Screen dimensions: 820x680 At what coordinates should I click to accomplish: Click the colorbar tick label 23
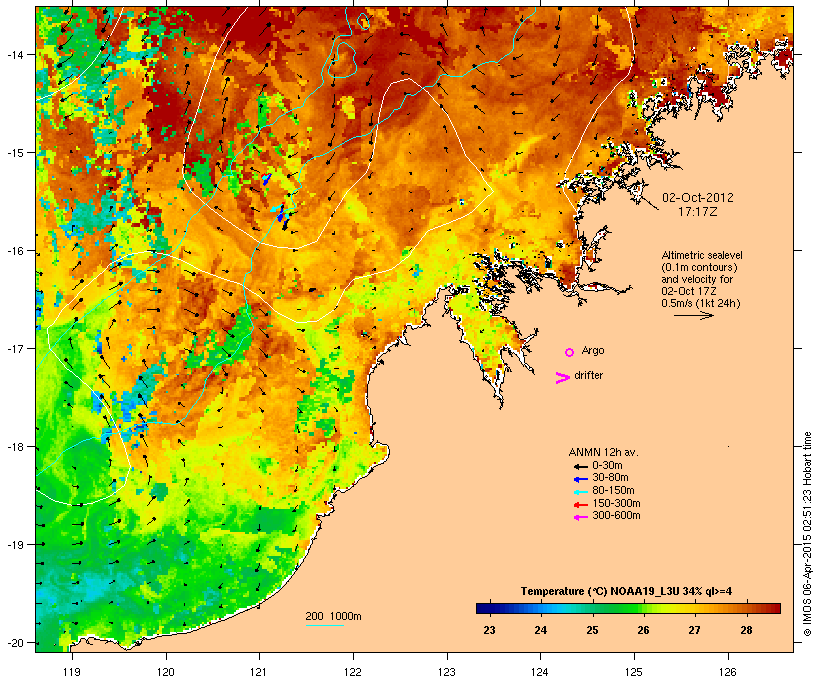click(489, 630)
